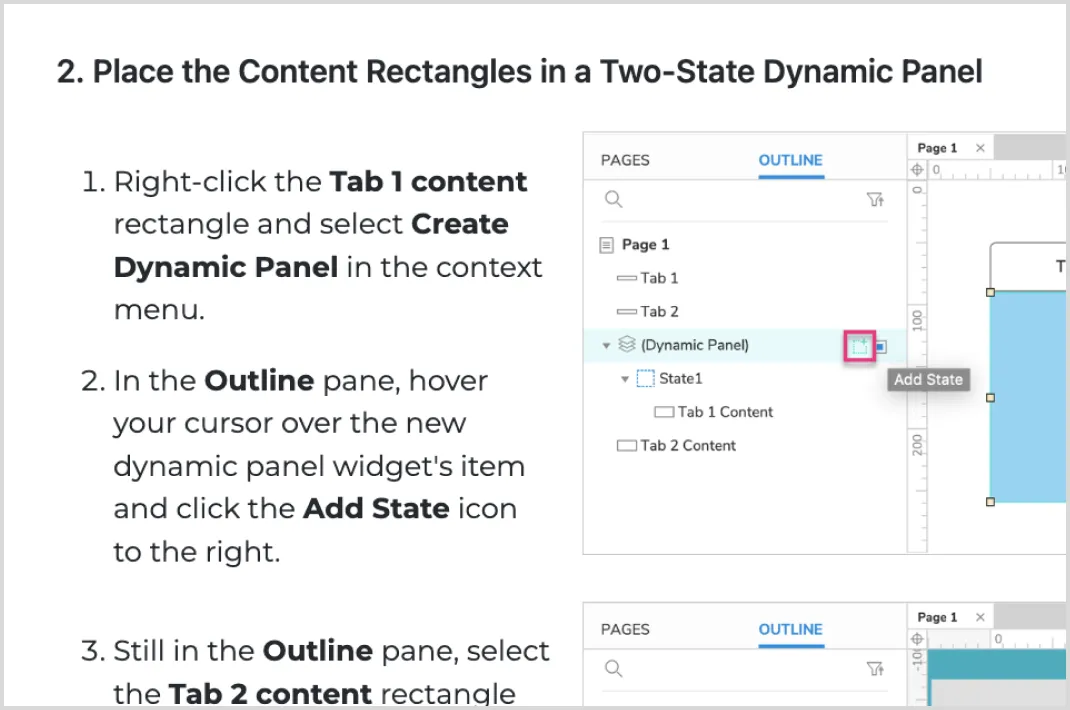Select the Tab 1 Content item in the outline
The height and width of the screenshot is (710, 1070).
pos(725,412)
